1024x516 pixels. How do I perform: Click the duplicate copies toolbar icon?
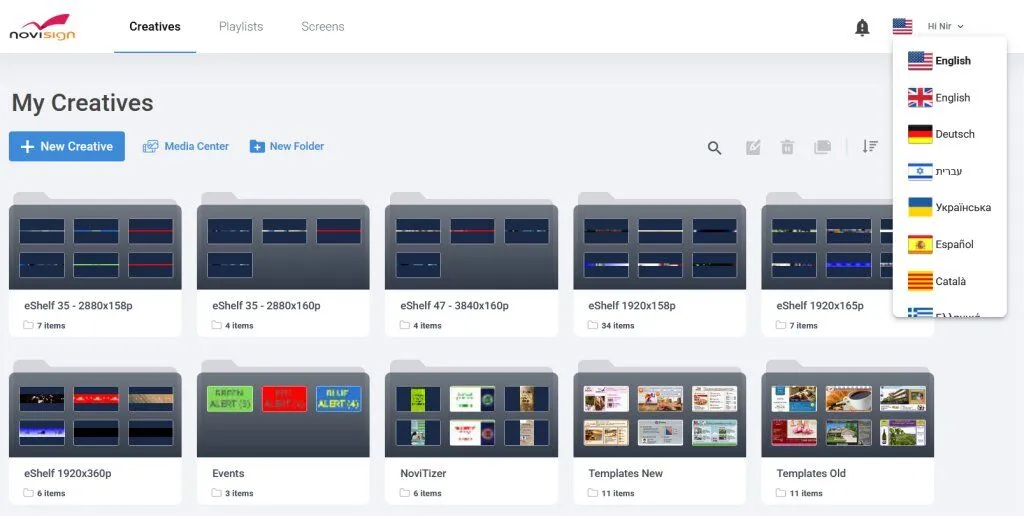click(x=822, y=148)
